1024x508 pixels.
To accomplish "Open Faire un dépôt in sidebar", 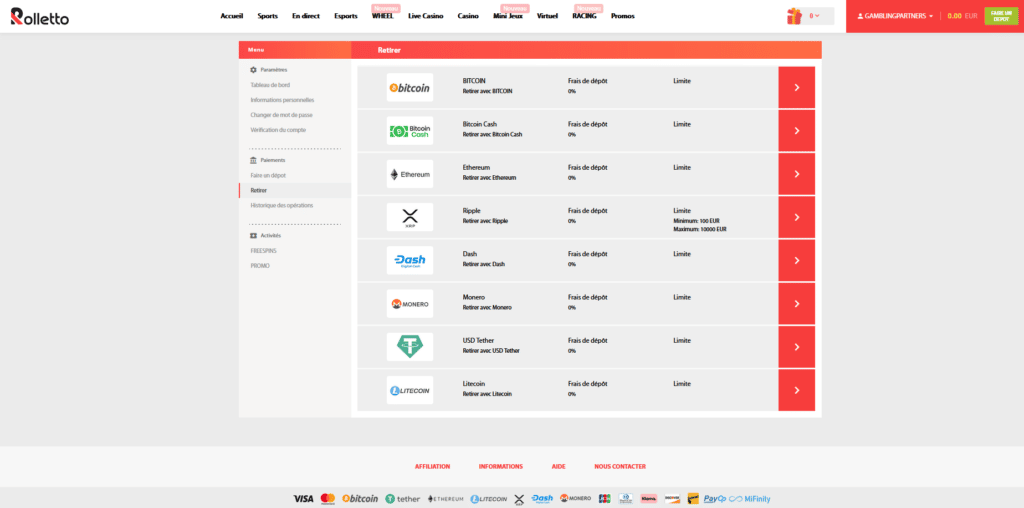I will click(268, 176).
